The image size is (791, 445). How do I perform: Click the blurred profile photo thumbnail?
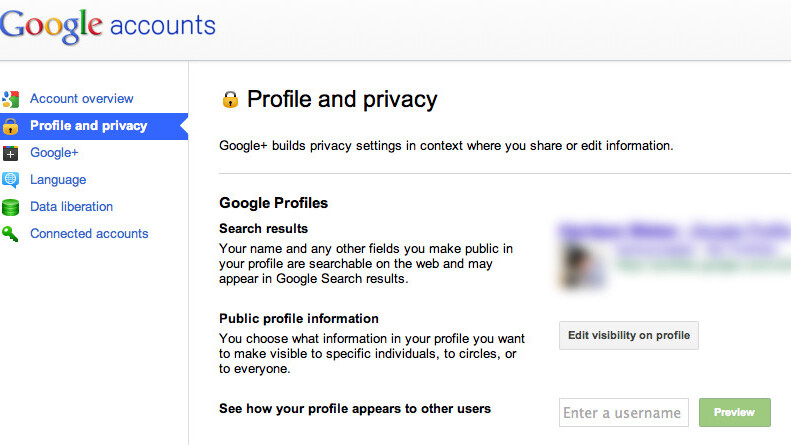tap(582, 265)
